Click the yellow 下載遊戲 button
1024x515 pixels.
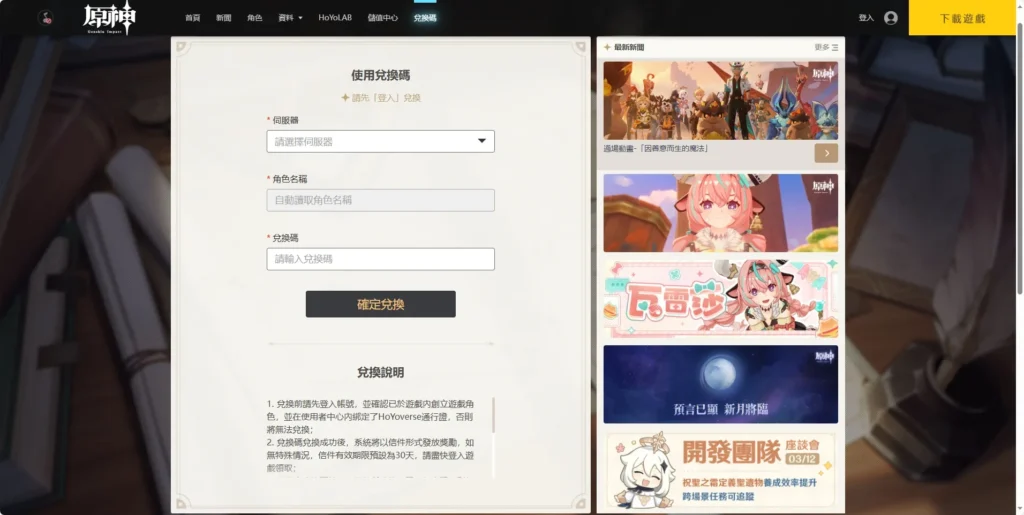[963, 18]
